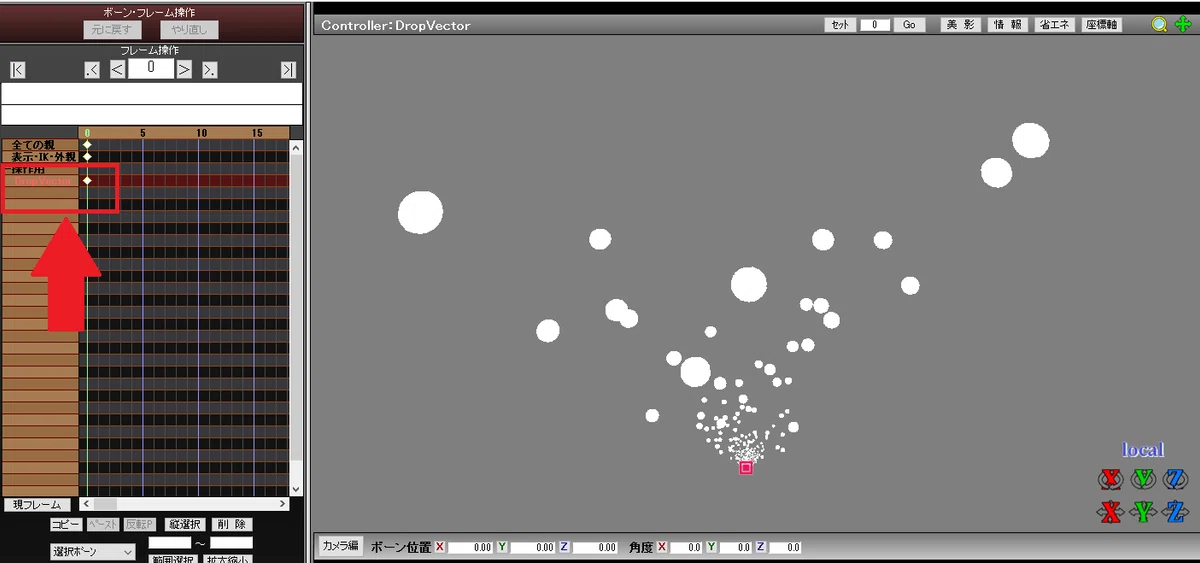Screen dimensions: 1200x563
Task: Click the ペースト (paste) button
Action: tap(103, 524)
